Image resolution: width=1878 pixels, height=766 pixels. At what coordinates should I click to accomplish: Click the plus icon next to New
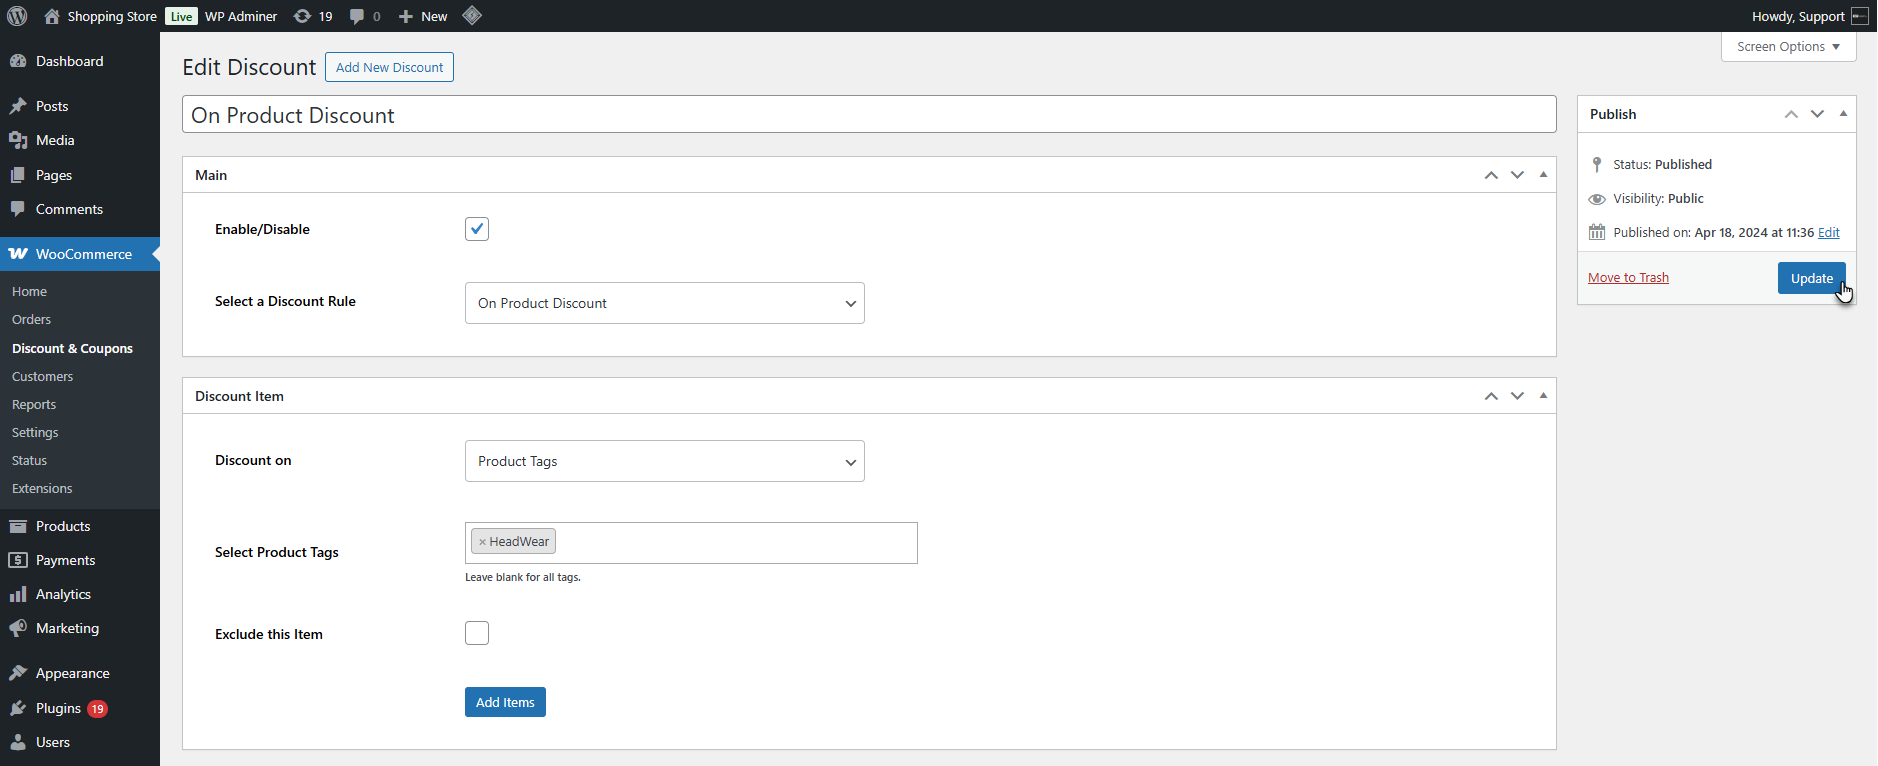(x=405, y=17)
